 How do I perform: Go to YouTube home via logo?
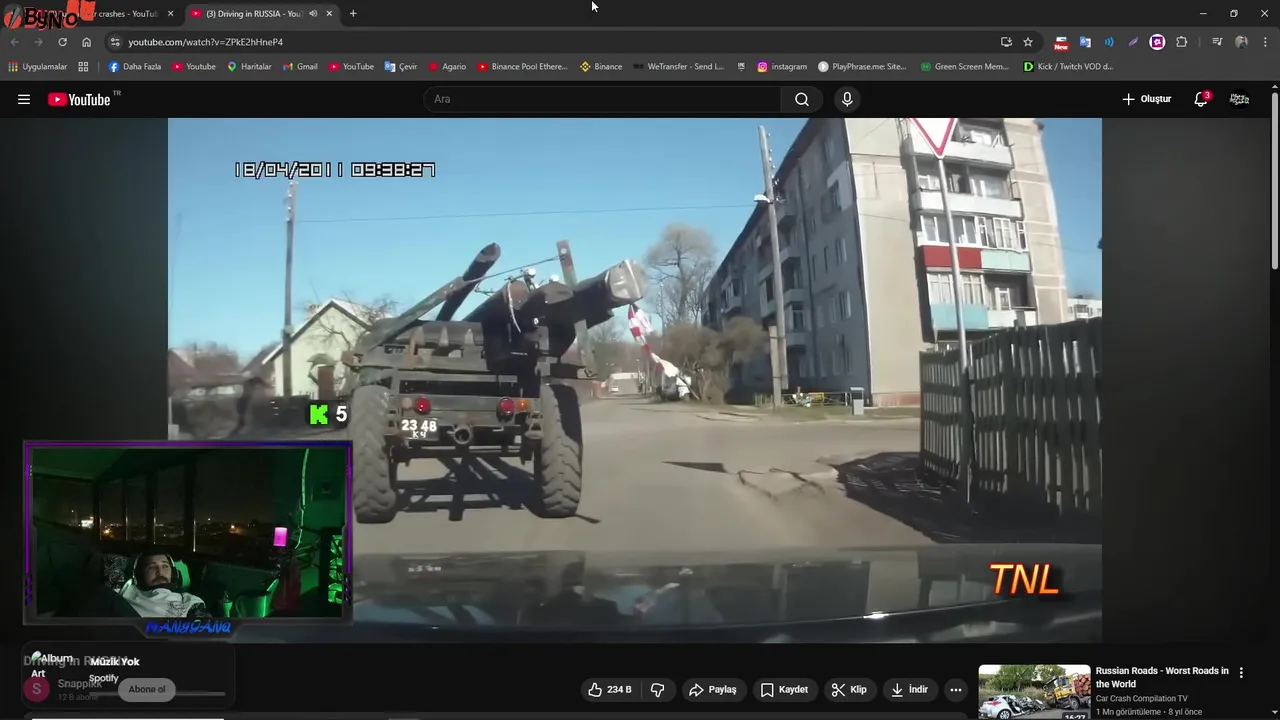(80, 99)
